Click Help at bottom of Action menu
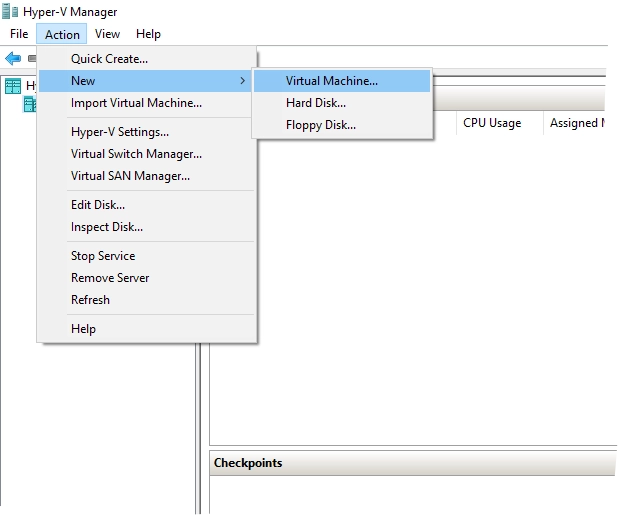This screenshot has width=620, height=516. [x=146, y=329]
